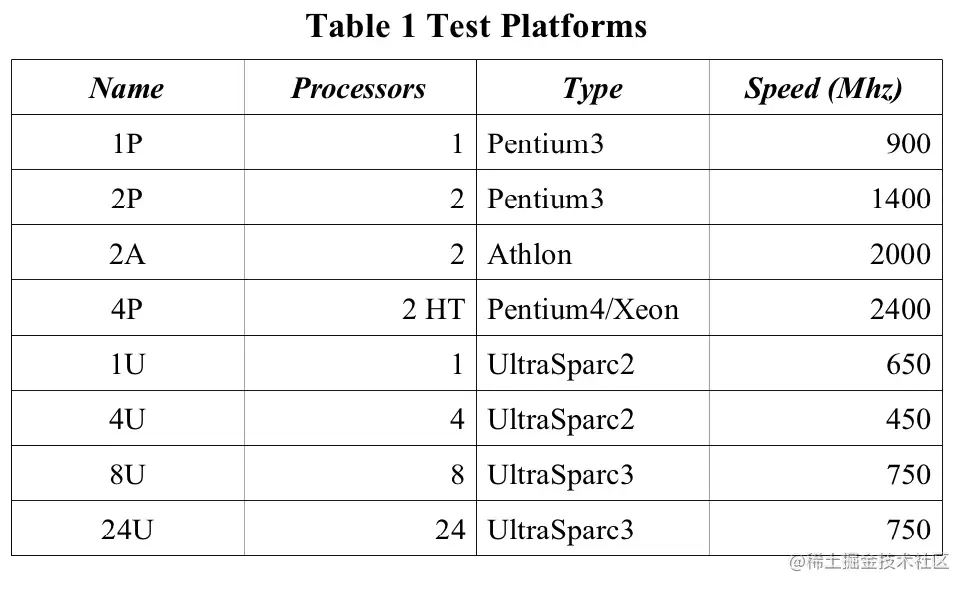Screen dimensions: 968x590
Task: Select the Name column header
Action: (x=127, y=88)
